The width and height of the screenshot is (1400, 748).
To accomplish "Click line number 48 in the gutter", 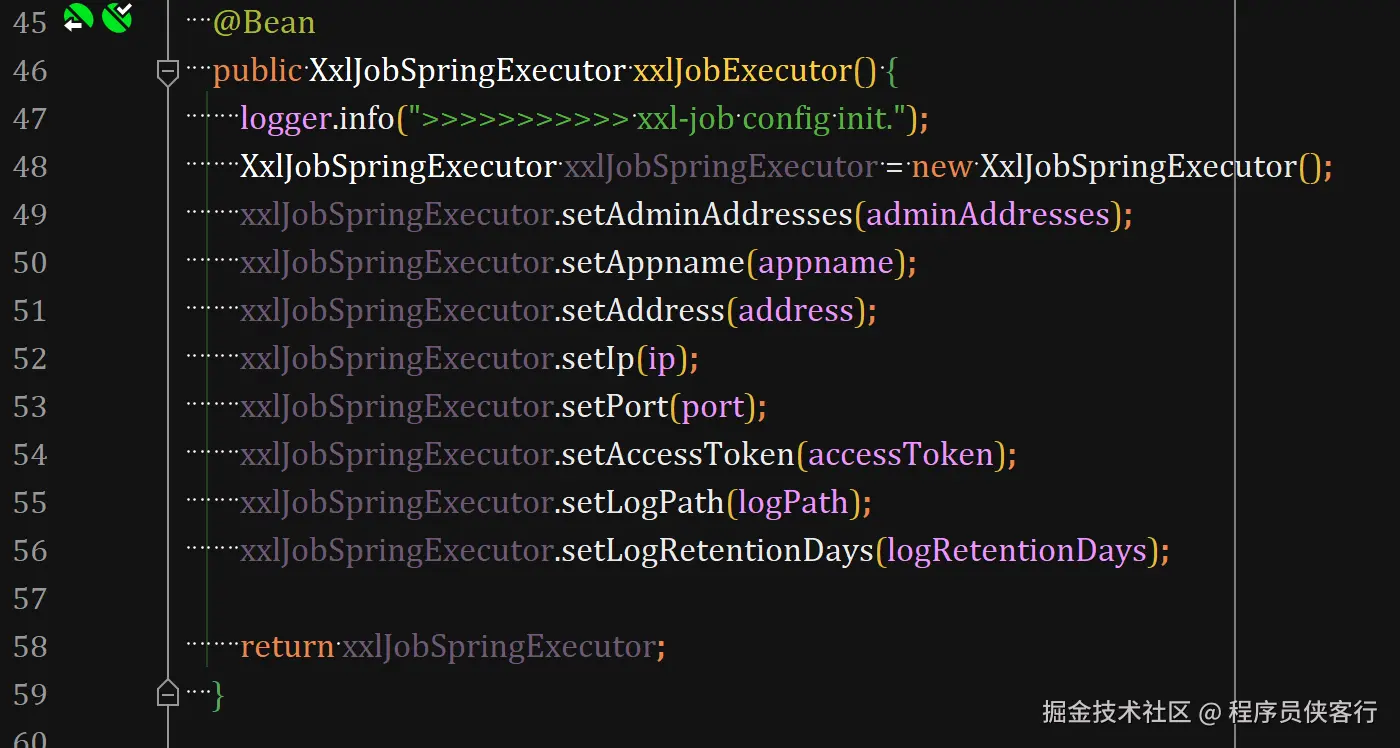I will 30,167.
